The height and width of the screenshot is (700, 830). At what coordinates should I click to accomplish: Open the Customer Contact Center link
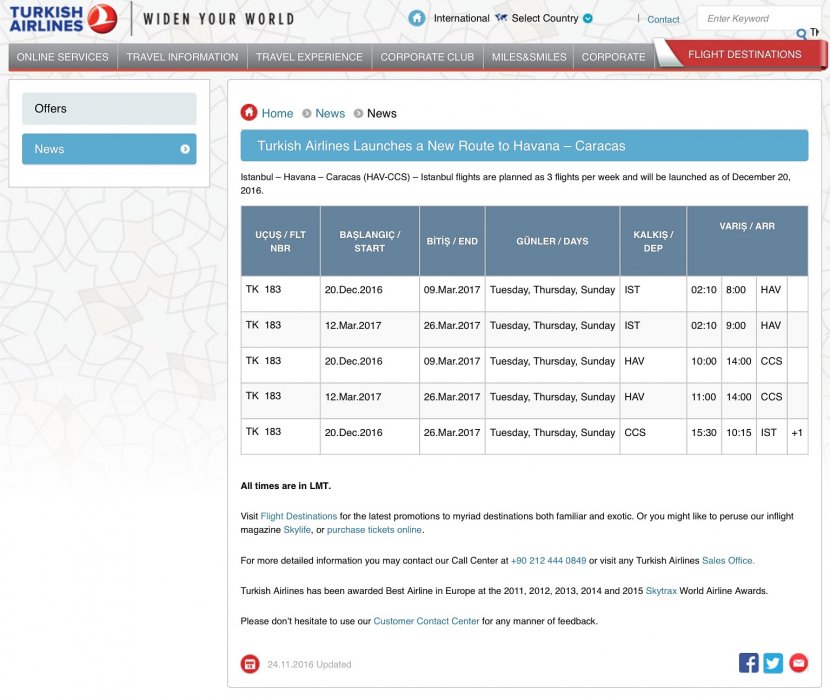click(426, 621)
